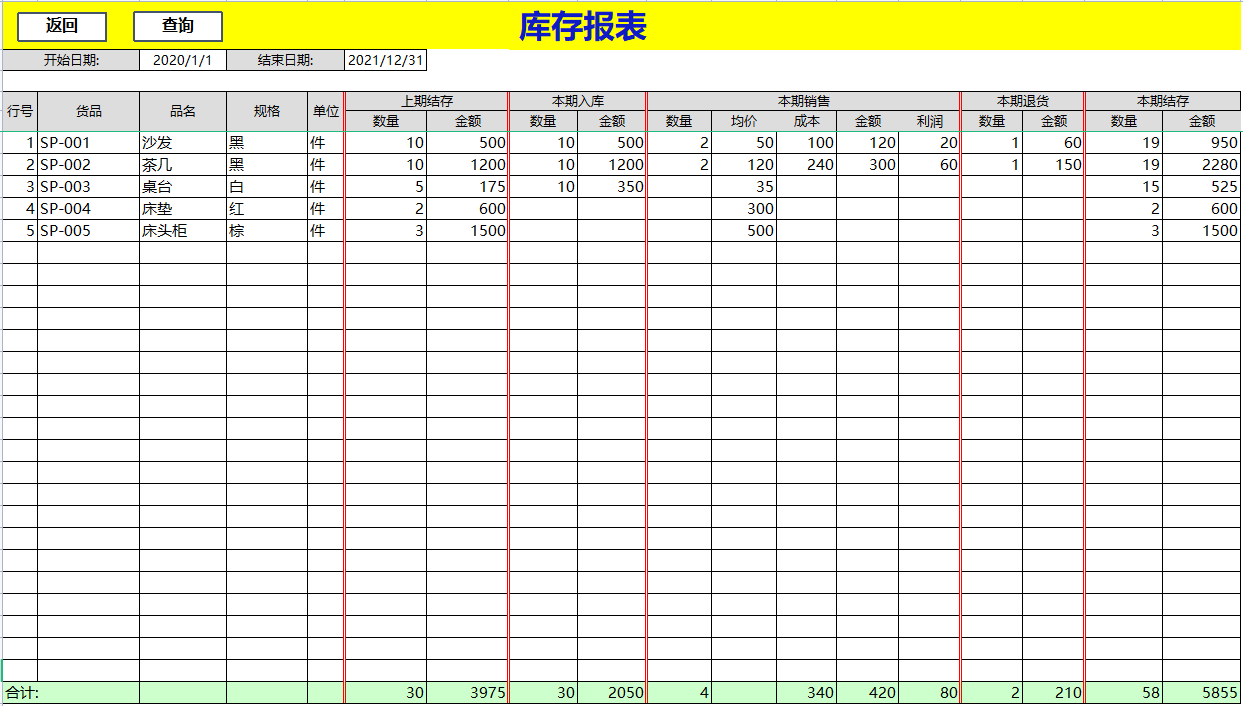This screenshot has width=1243, height=706.
Task: Click total previous balance amount 3975
Action: click(468, 692)
